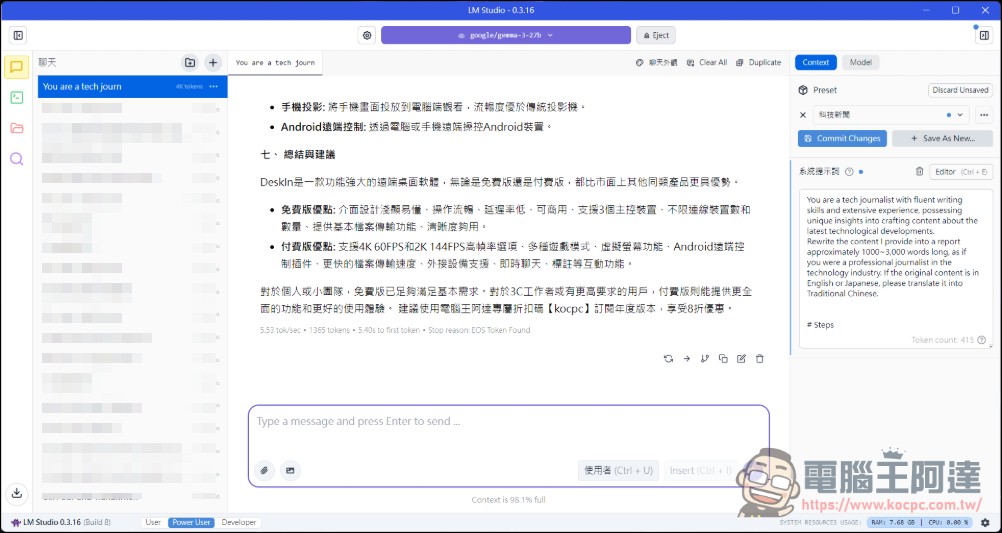Delete the assistant message

click(x=760, y=359)
